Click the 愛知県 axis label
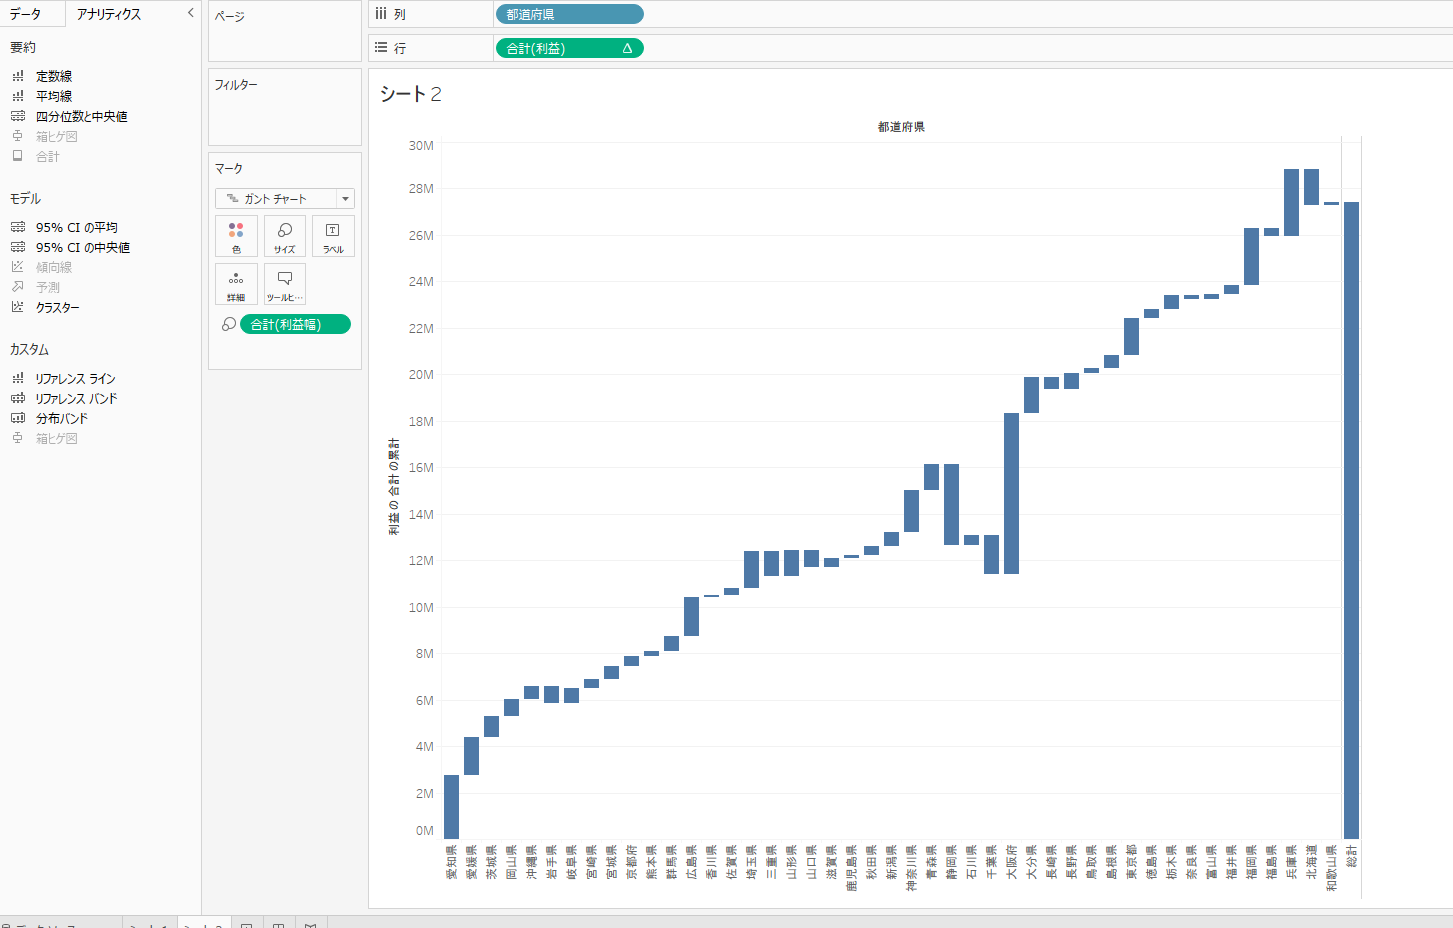 (451, 862)
